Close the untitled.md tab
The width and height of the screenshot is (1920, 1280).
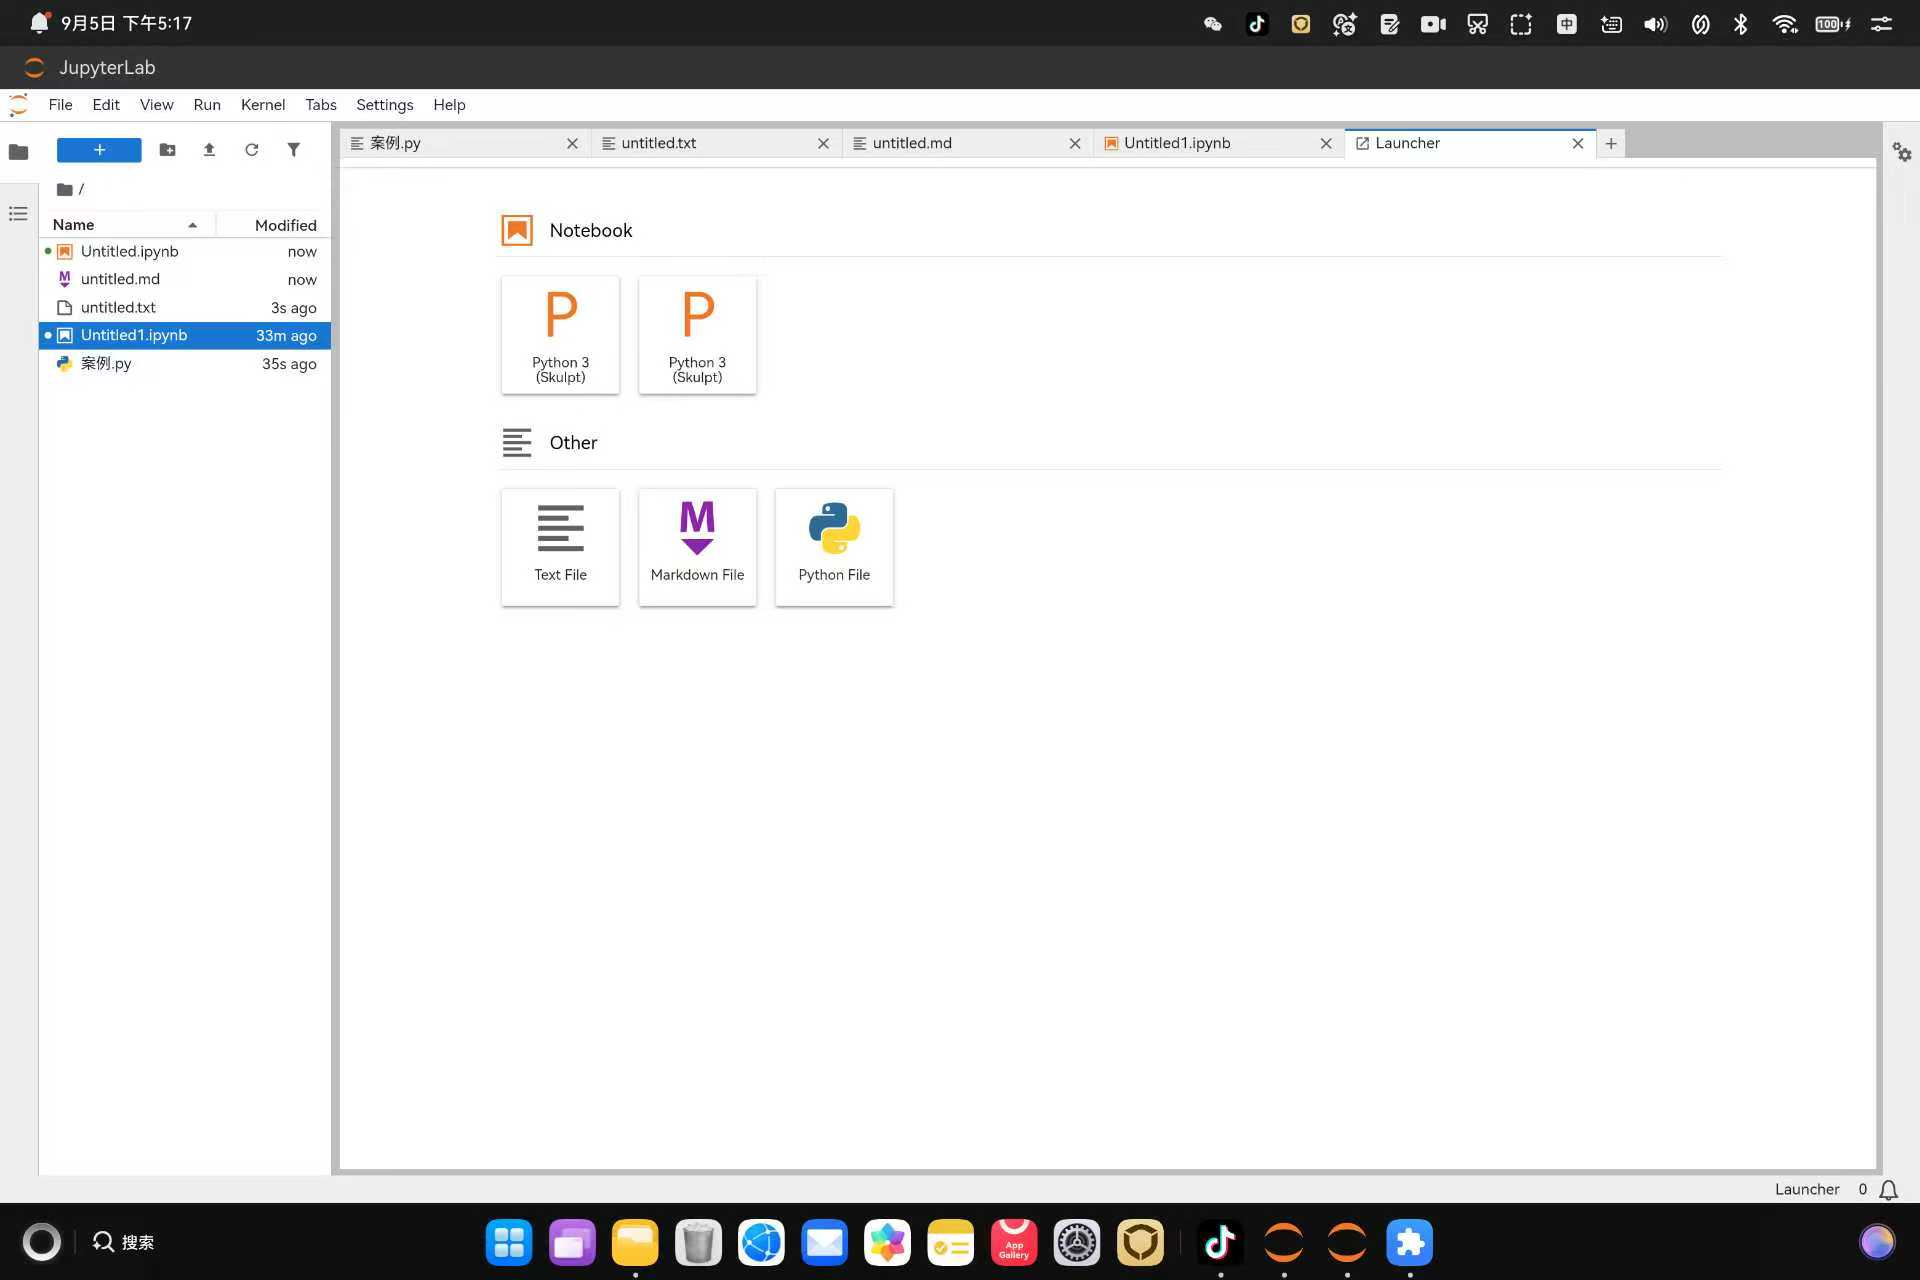[1075, 144]
